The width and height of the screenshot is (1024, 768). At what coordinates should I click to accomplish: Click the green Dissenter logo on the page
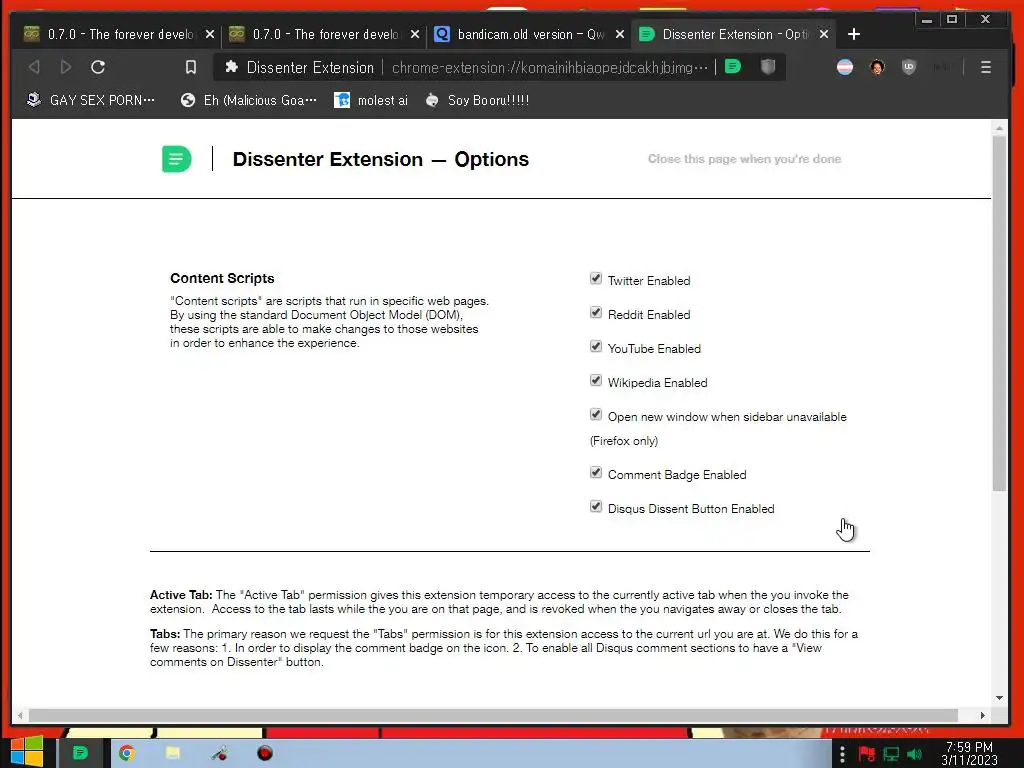pyautogui.click(x=176, y=159)
